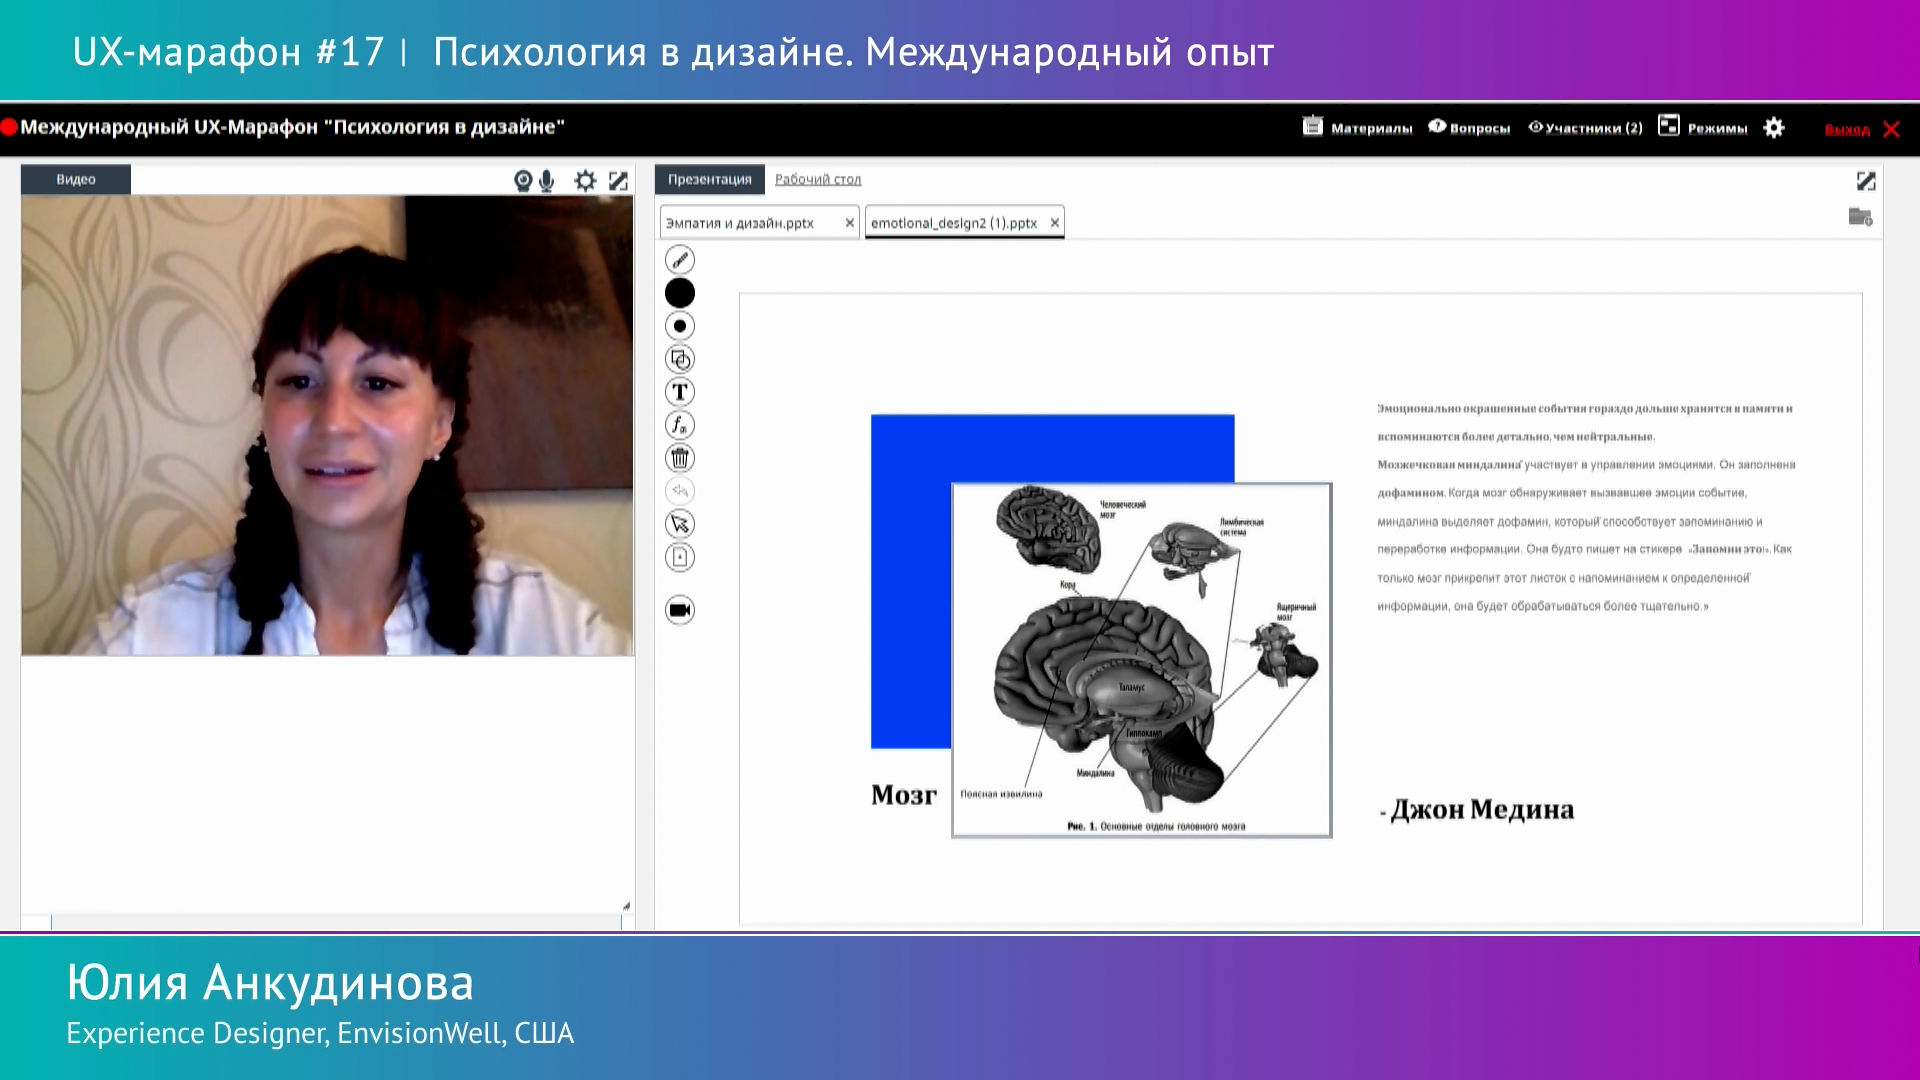Open the Режимы layout menu
Viewport: 1920px width, 1080px height.
1703,128
